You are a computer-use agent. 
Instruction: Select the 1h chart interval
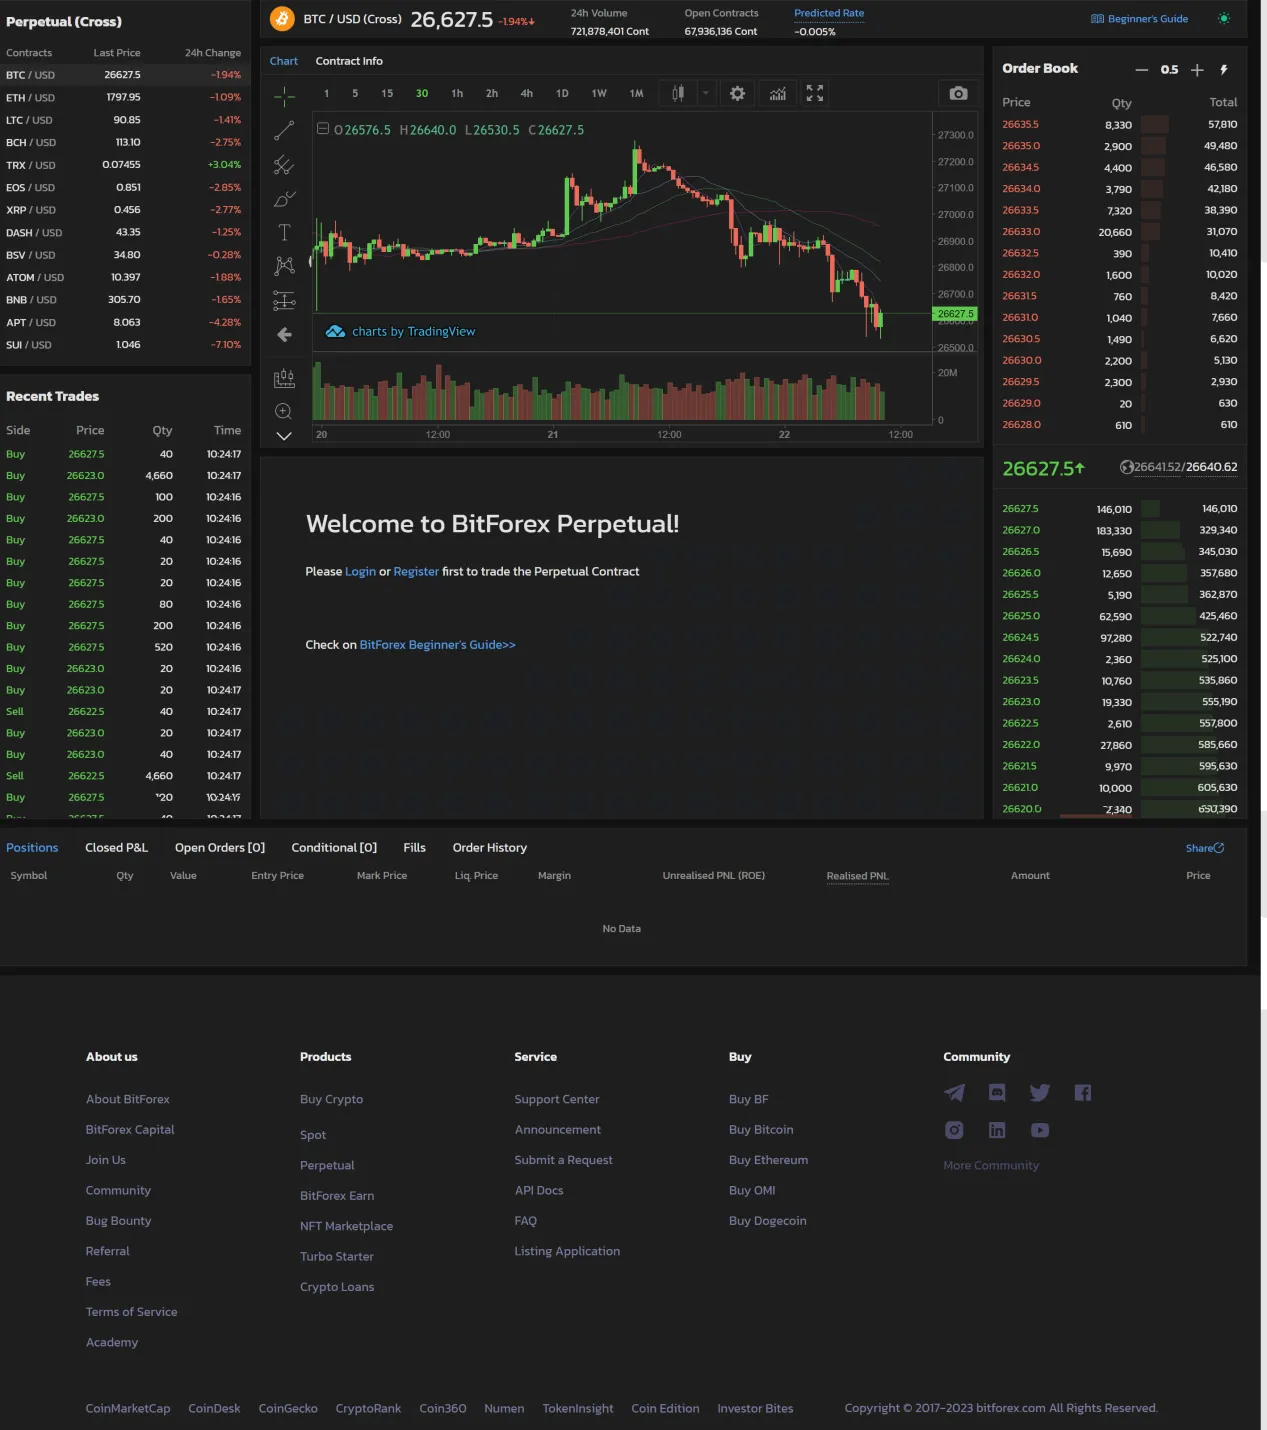point(457,93)
